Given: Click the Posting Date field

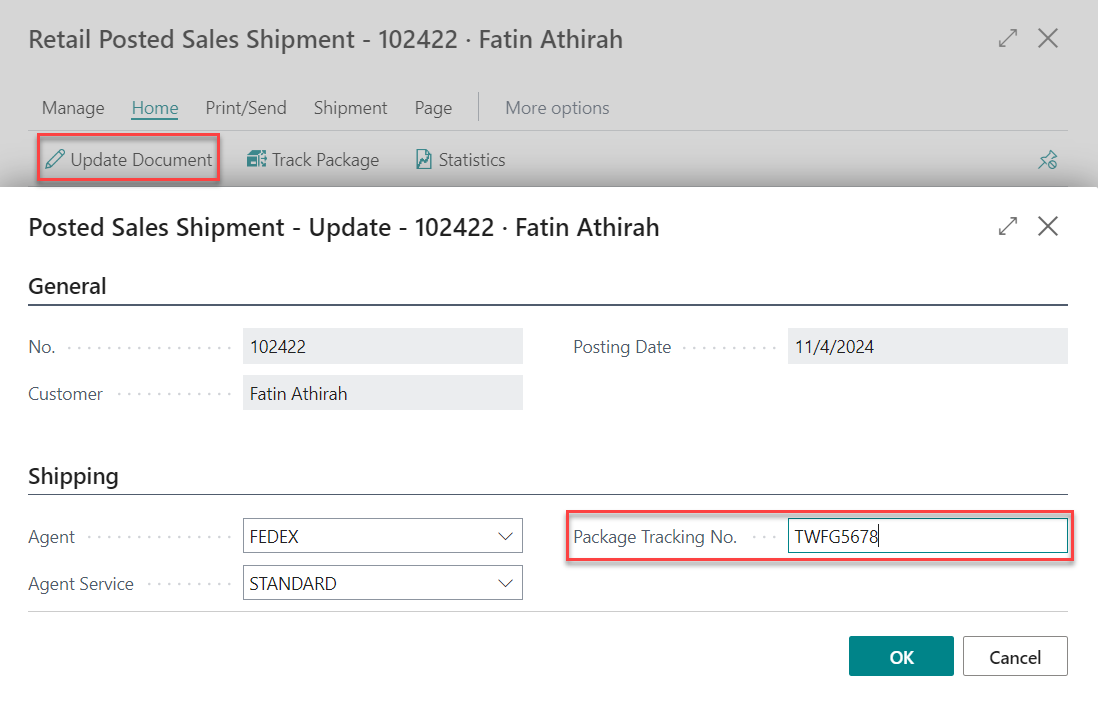Looking at the screenshot, I should (927, 347).
